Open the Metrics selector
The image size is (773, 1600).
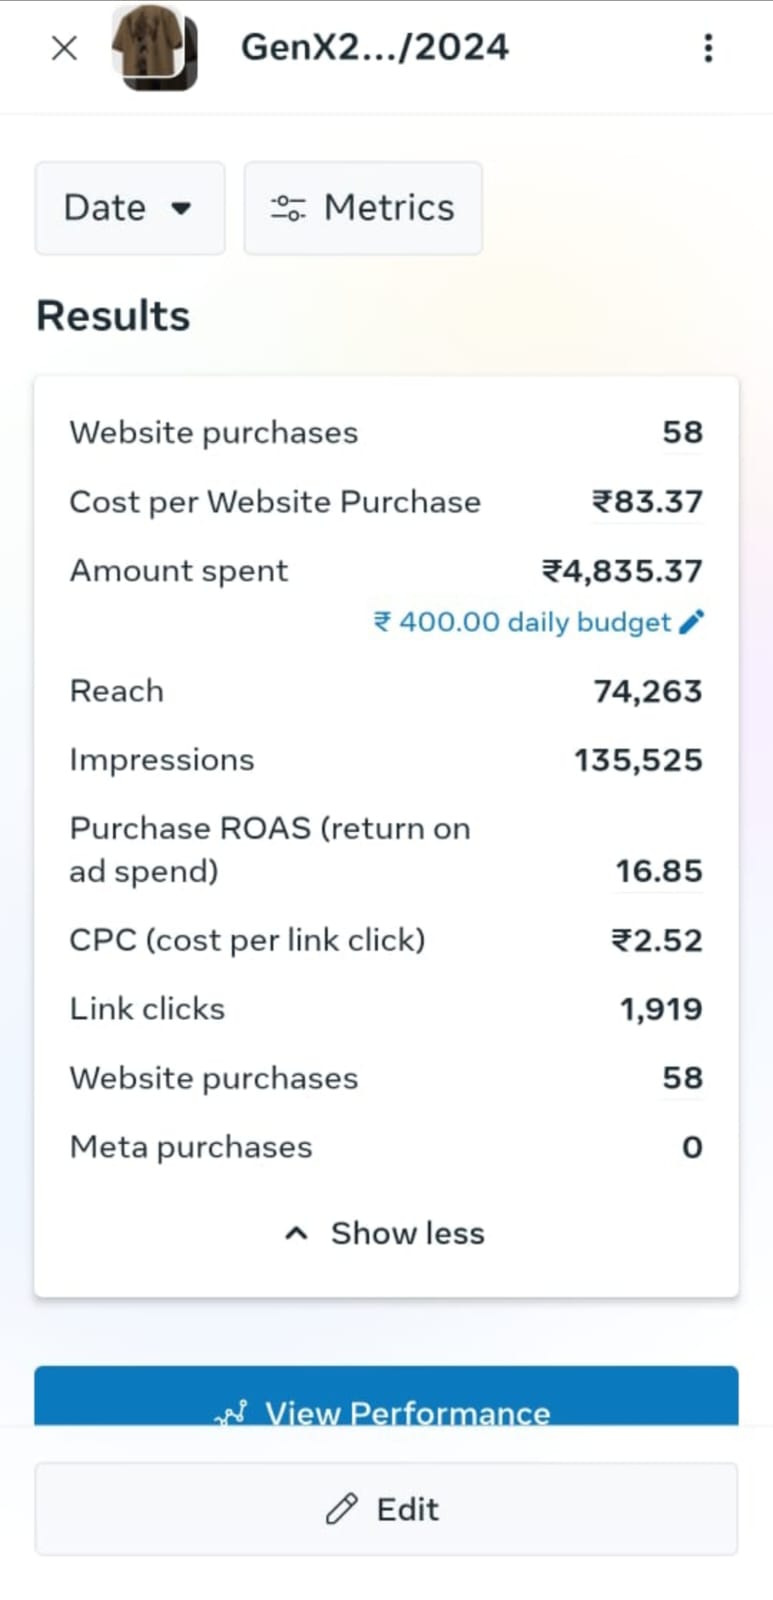(x=363, y=208)
